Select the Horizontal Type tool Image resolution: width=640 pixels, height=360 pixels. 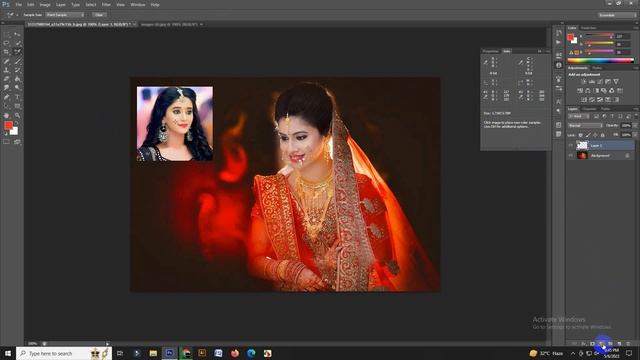click(18, 97)
